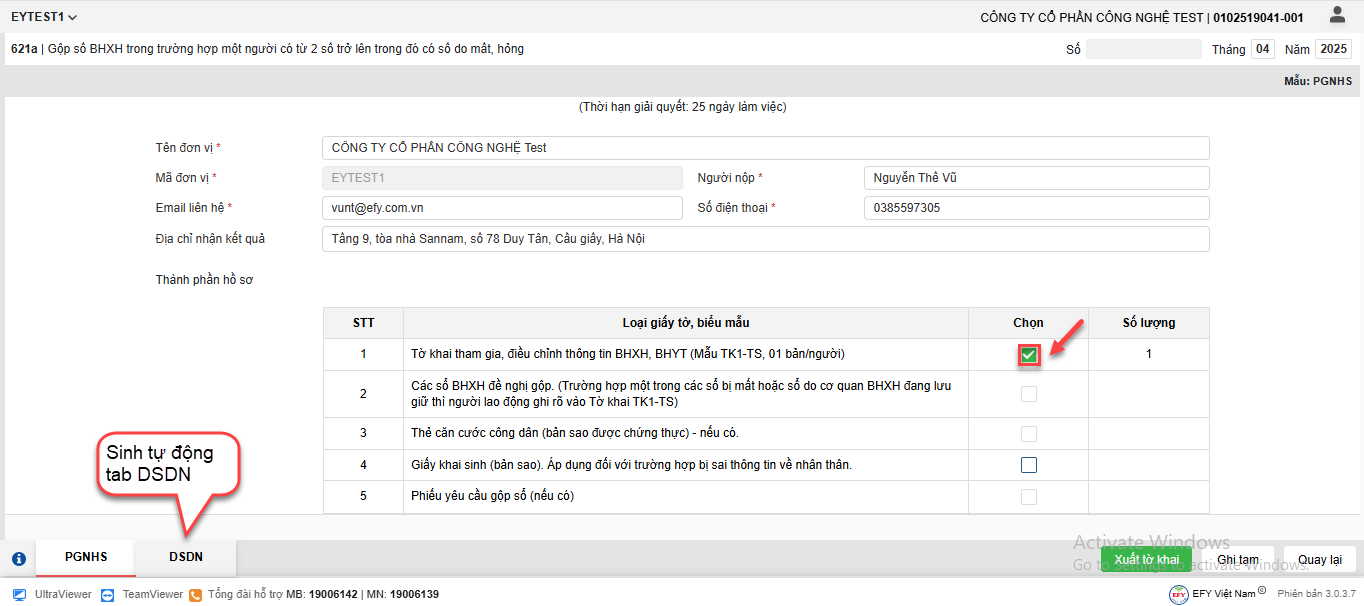Click the Email liên hệ input field
This screenshot has width=1364, height=606.
[502, 208]
